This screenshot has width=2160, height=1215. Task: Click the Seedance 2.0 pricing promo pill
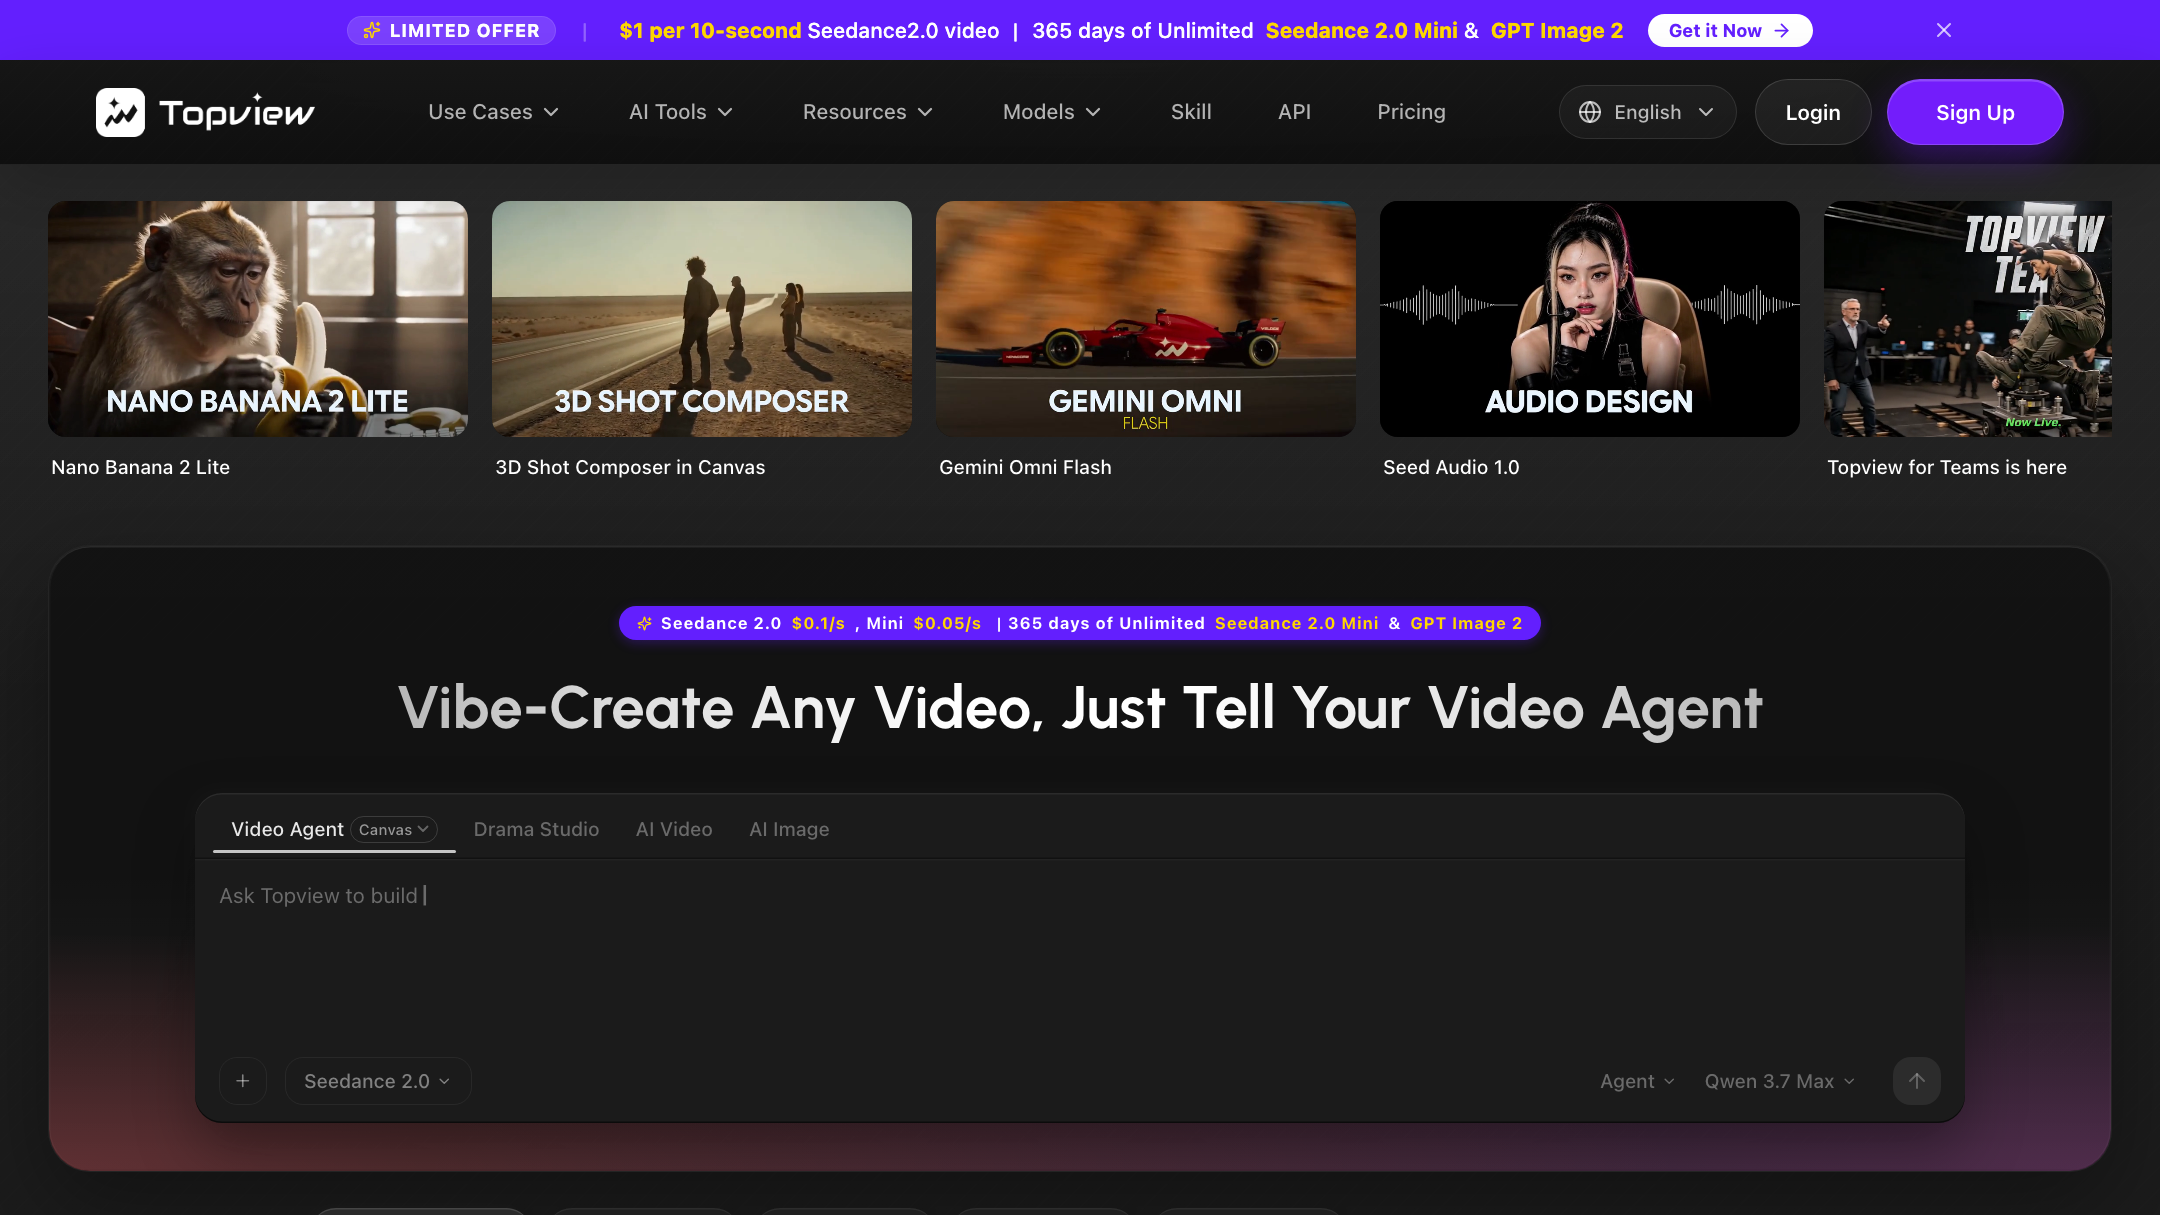[1080, 623]
